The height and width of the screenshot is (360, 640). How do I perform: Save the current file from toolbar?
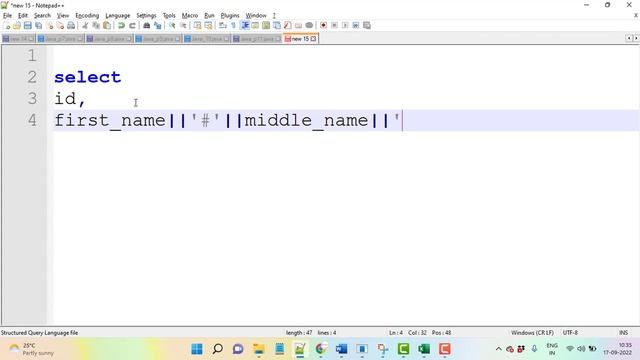coord(27,25)
